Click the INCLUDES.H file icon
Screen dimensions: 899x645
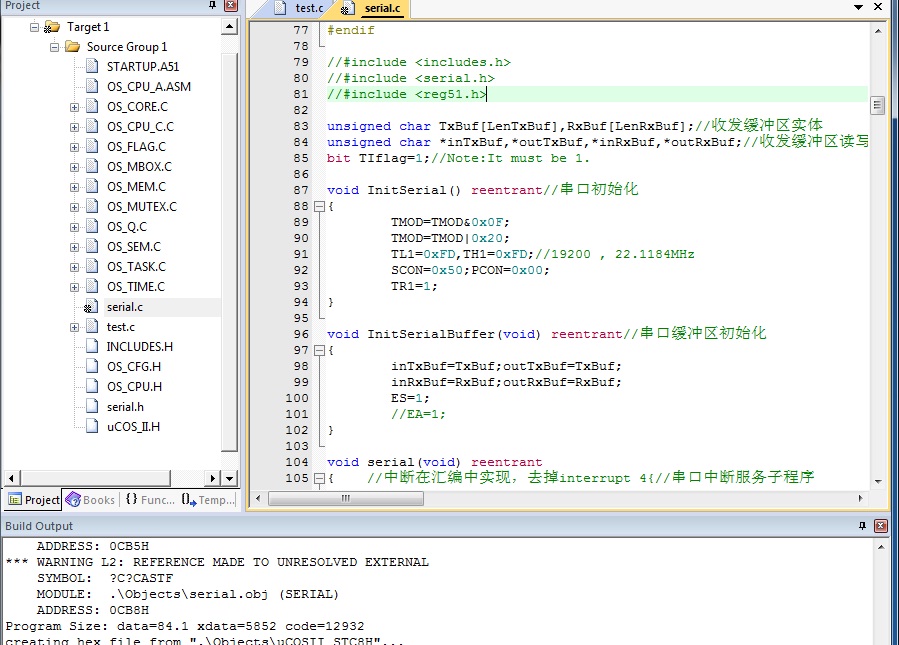pos(92,346)
